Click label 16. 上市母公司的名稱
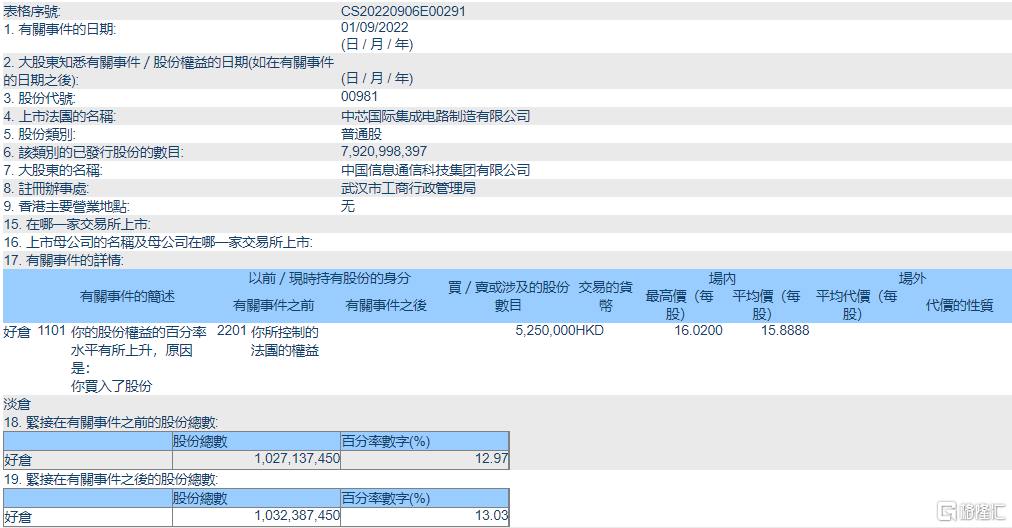Image resolution: width=1012 pixels, height=528 pixels. point(87,243)
